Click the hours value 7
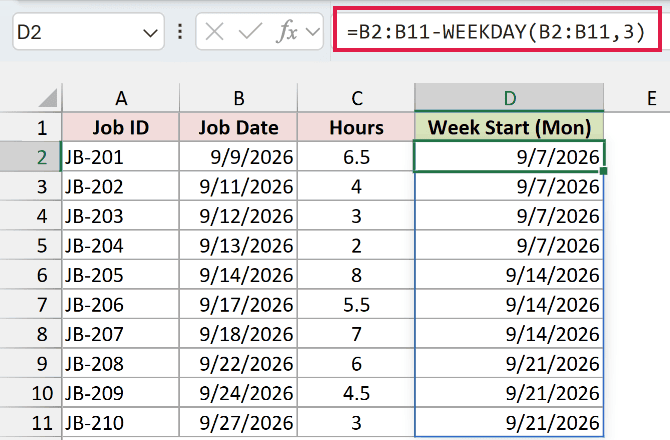This screenshot has height=440, width=670. pos(356,334)
